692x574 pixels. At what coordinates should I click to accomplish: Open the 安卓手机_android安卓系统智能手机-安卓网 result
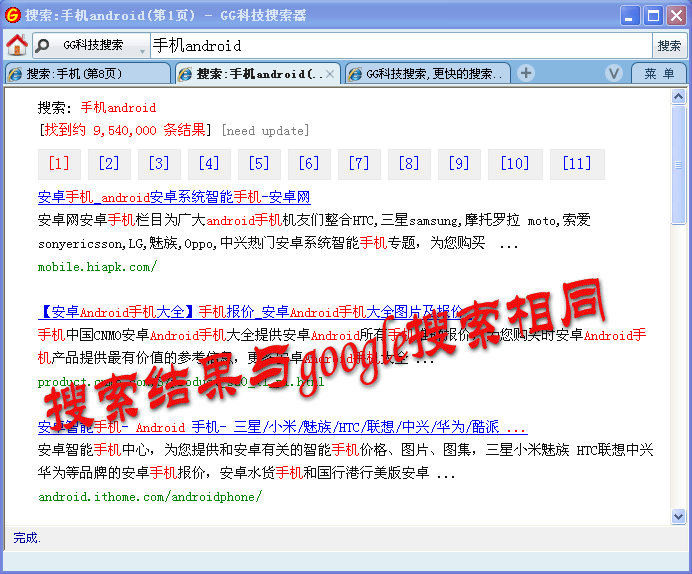pyautogui.click(x=174, y=198)
